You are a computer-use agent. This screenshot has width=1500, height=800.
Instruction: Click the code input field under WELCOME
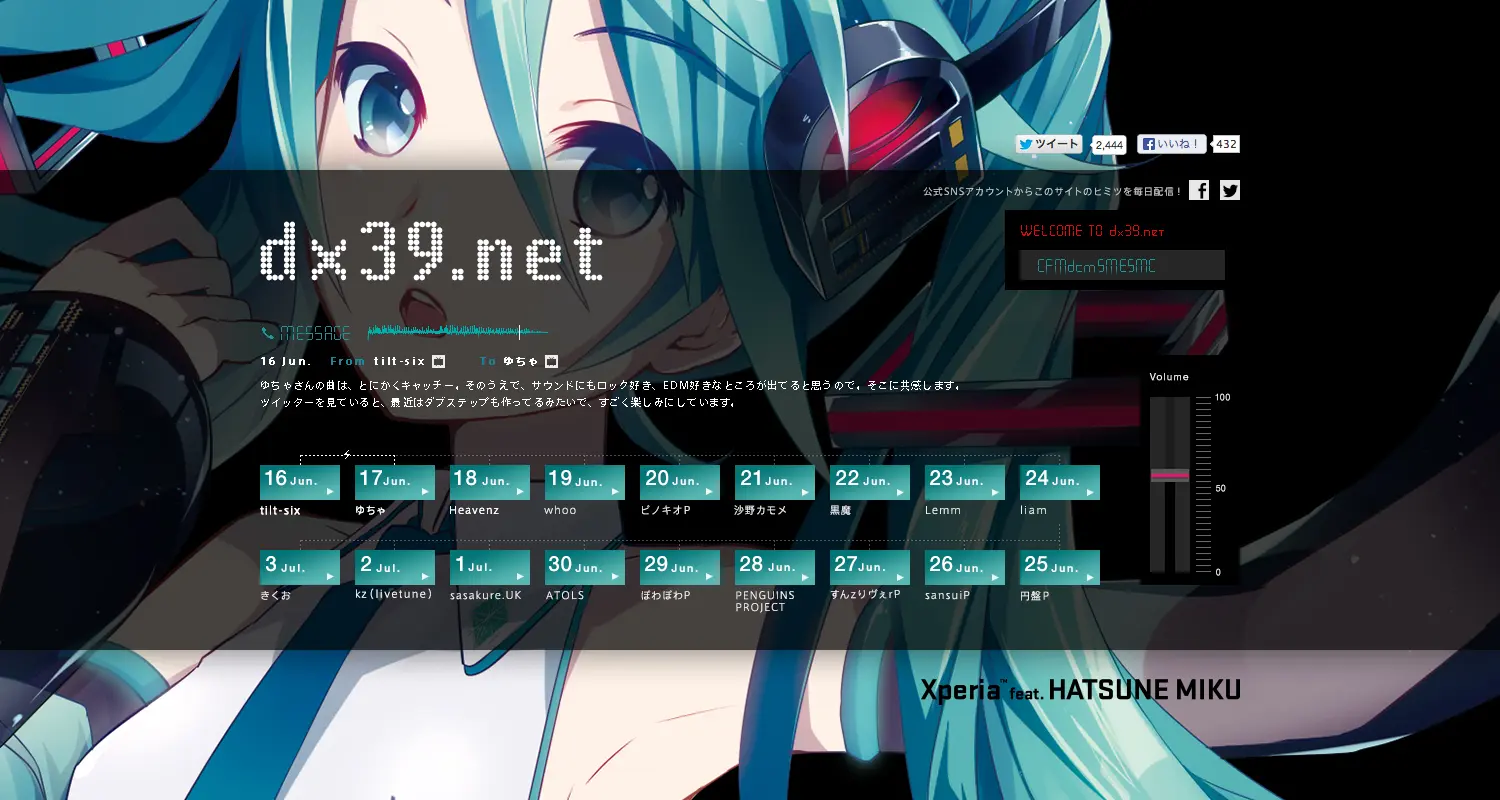pos(1122,265)
